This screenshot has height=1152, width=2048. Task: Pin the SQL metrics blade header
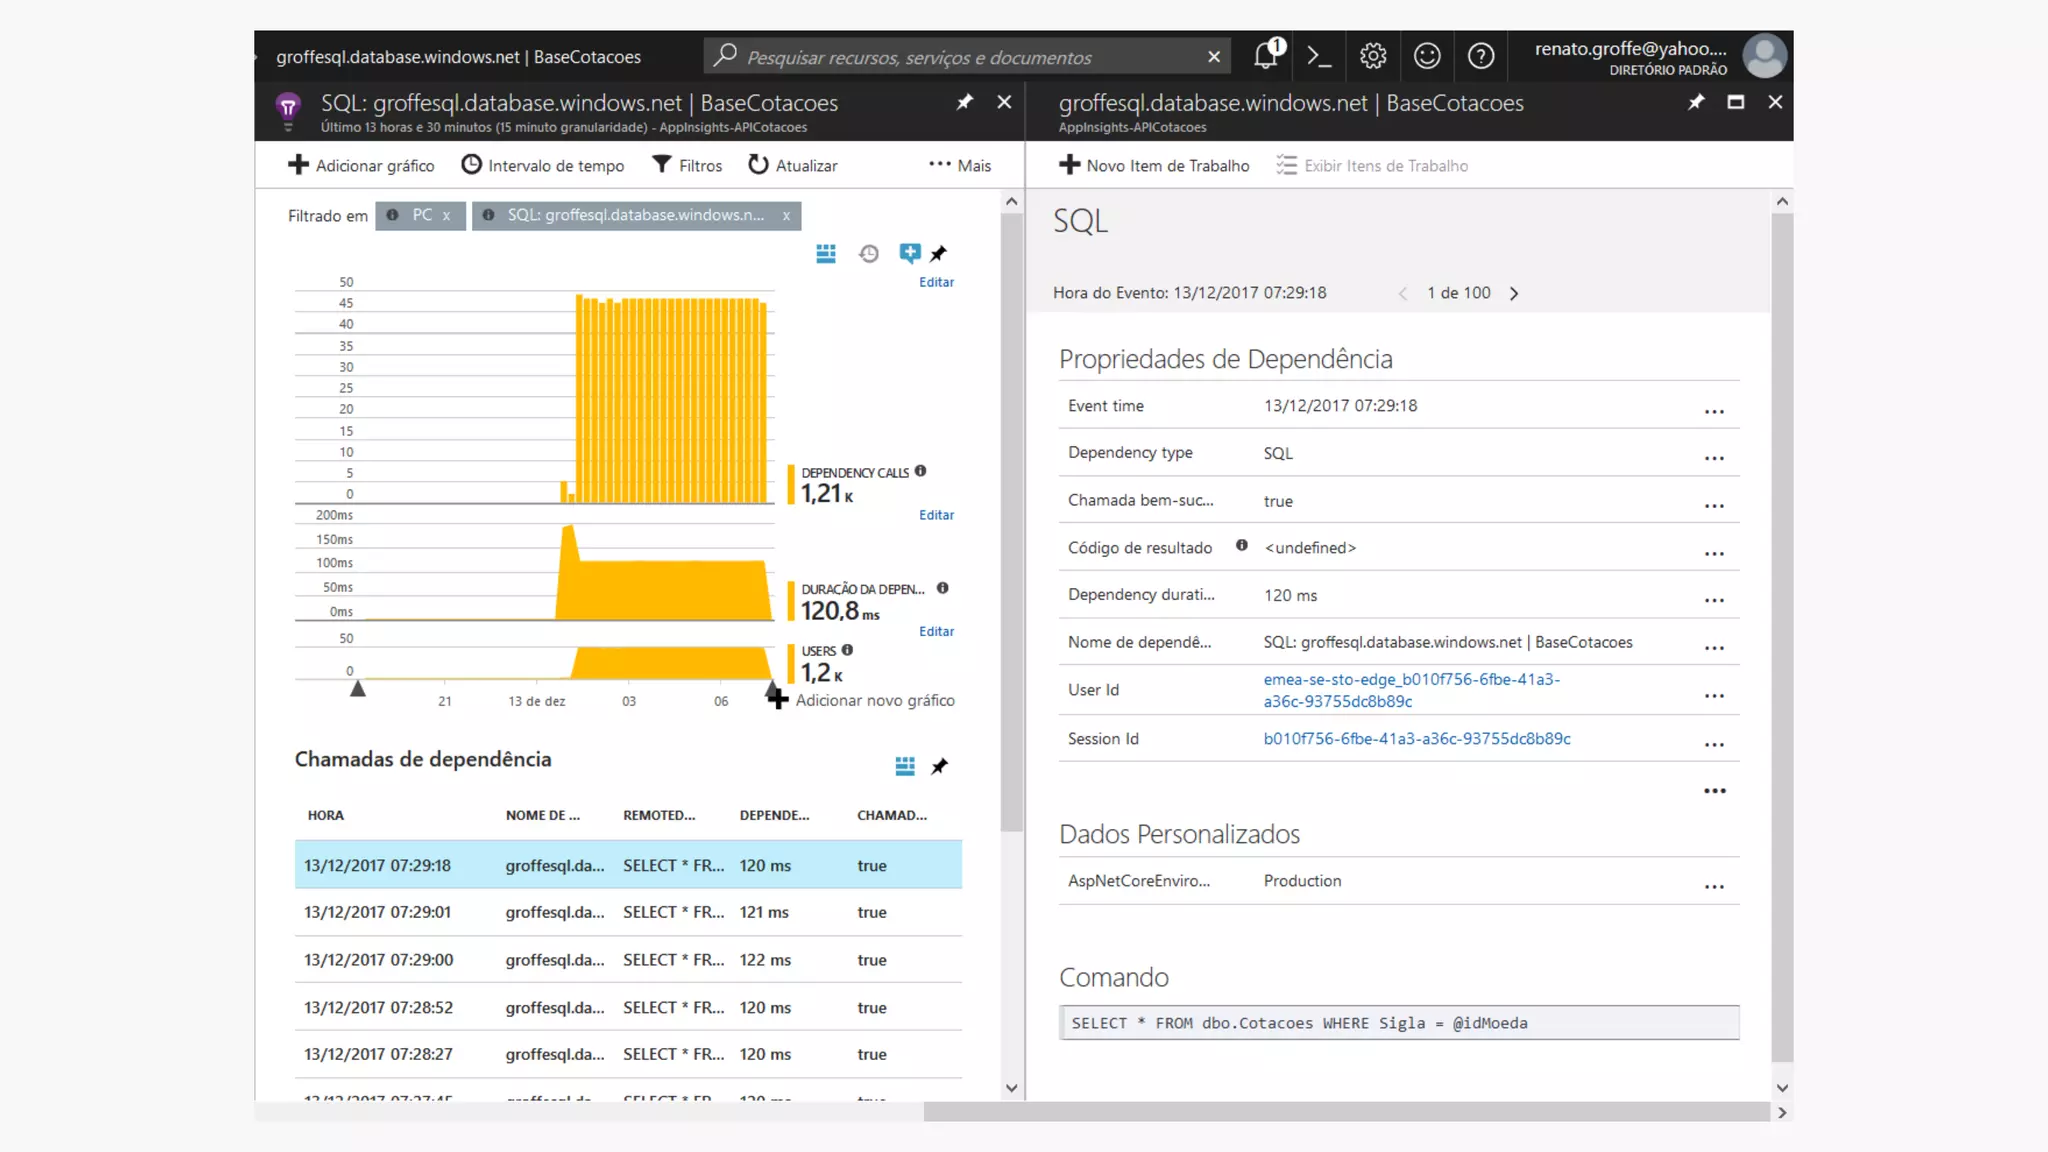pyautogui.click(x=964, y=102)
